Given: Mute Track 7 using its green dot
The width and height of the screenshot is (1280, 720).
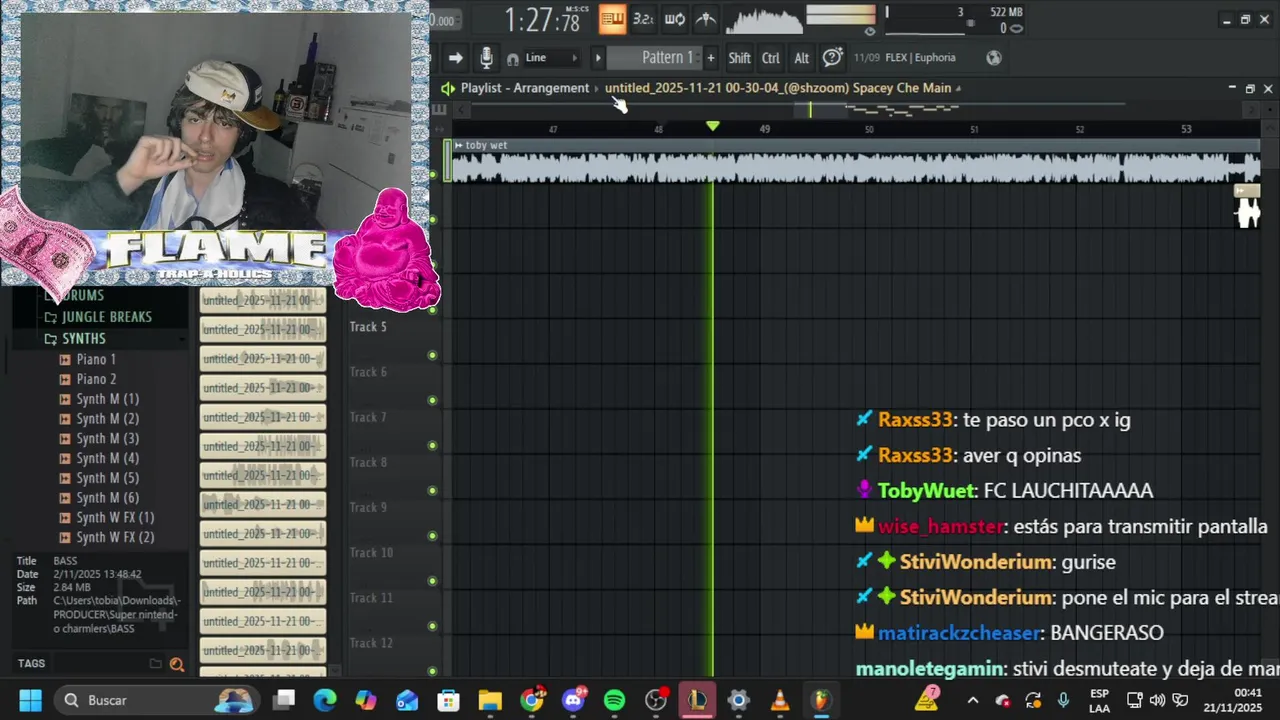Looking at the screenshot, I should coord(432,445).
